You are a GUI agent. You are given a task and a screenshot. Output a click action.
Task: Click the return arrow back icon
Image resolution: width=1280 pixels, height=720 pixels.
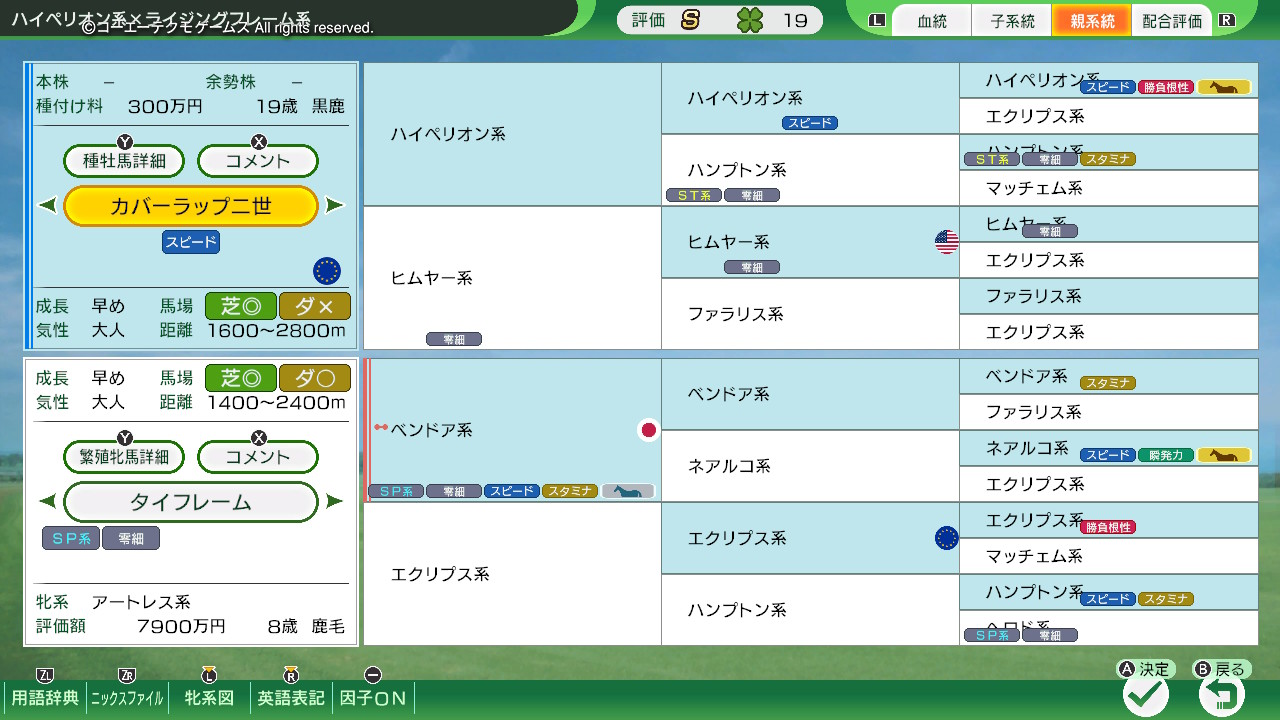pos(1221,694)
